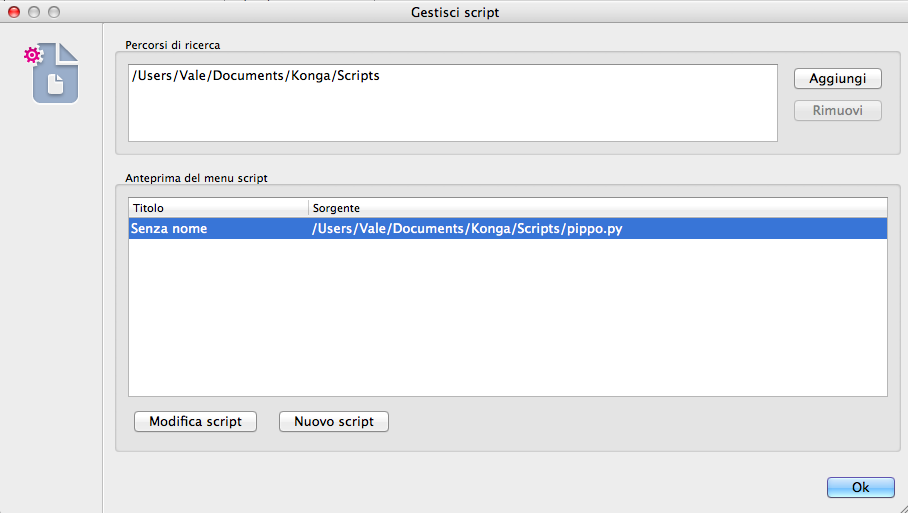Viewport: 908px width, 513px height.
Task: Select the Konga/Scripts search path entry
Action: click(x=255, y=76)
